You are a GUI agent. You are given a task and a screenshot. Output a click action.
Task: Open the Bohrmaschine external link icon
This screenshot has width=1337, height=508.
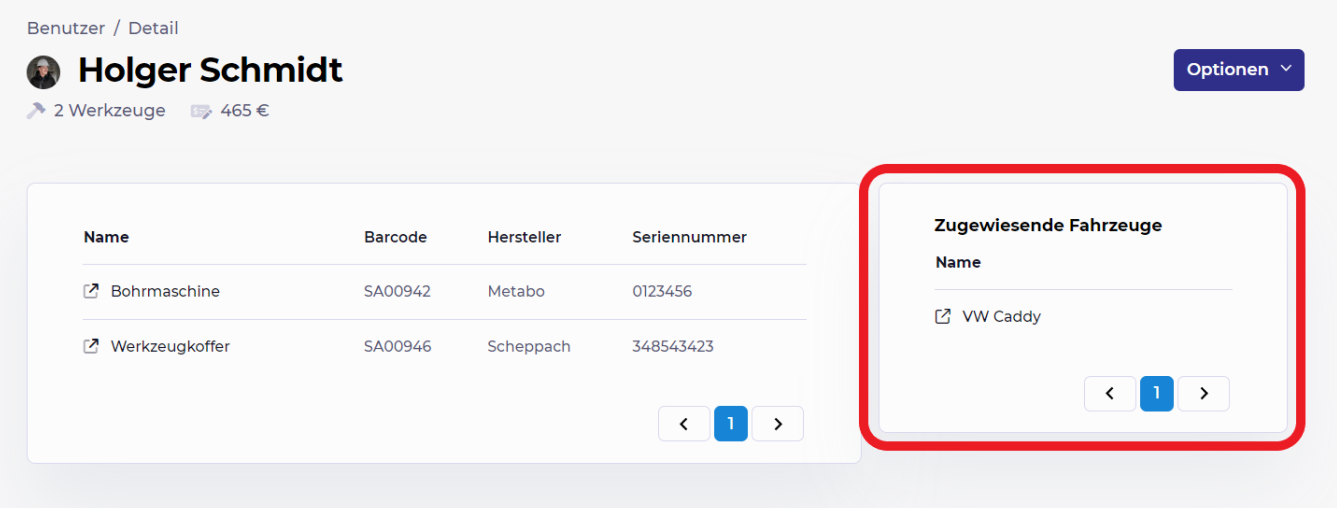(x=91, y=291)
